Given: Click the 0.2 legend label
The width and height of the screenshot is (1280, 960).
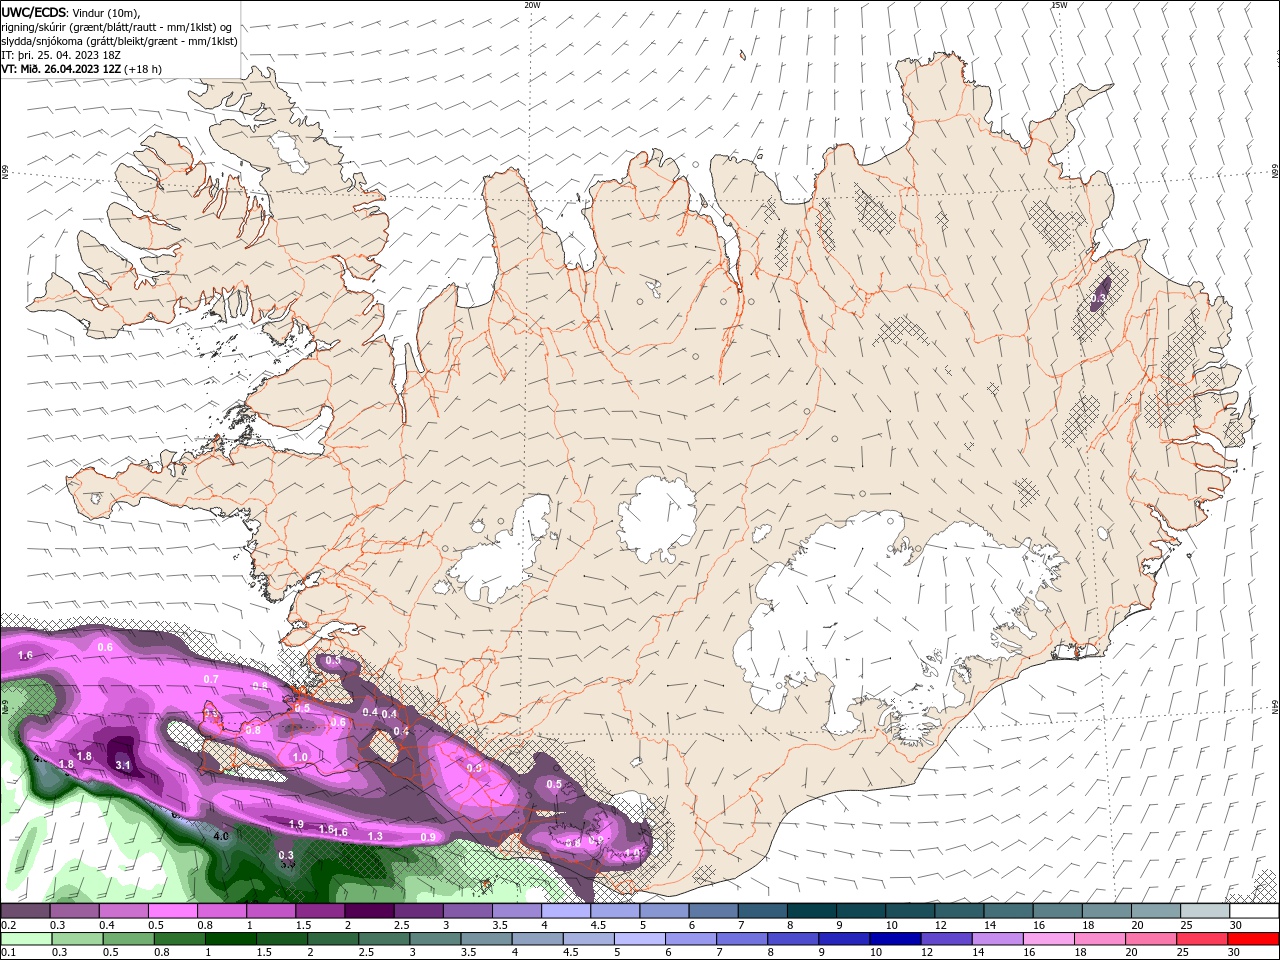Looking at the screenshot, I should point(9,925).
